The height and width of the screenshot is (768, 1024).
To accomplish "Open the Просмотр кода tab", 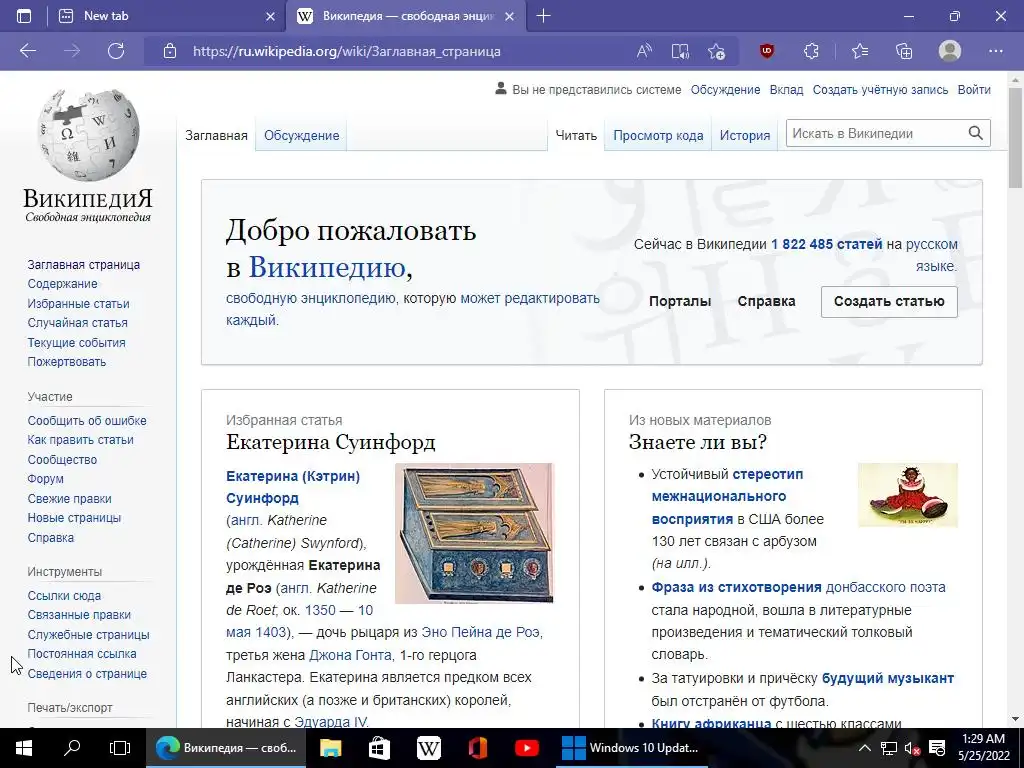I will tap(658, 135).
